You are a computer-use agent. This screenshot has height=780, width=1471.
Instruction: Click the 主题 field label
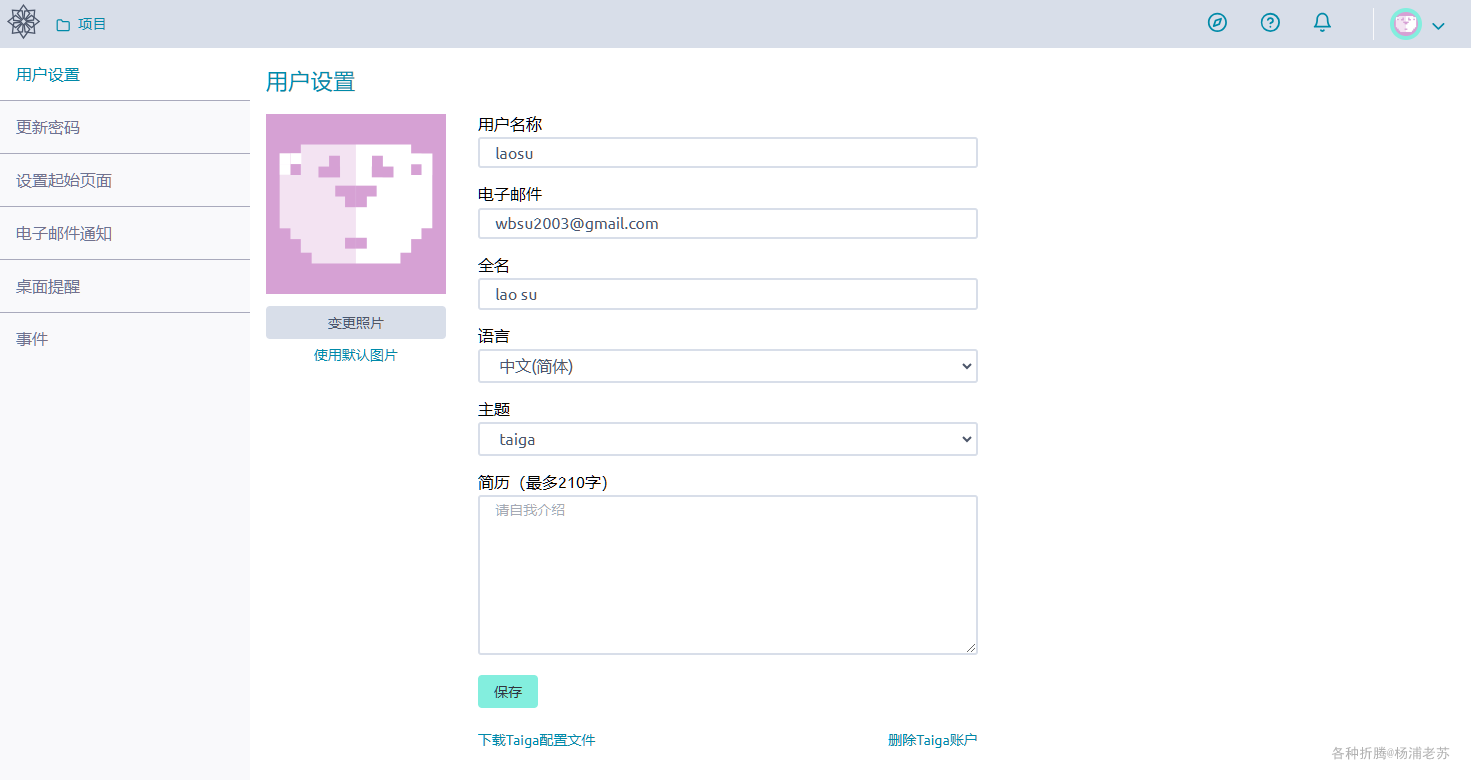pos(494,409)
